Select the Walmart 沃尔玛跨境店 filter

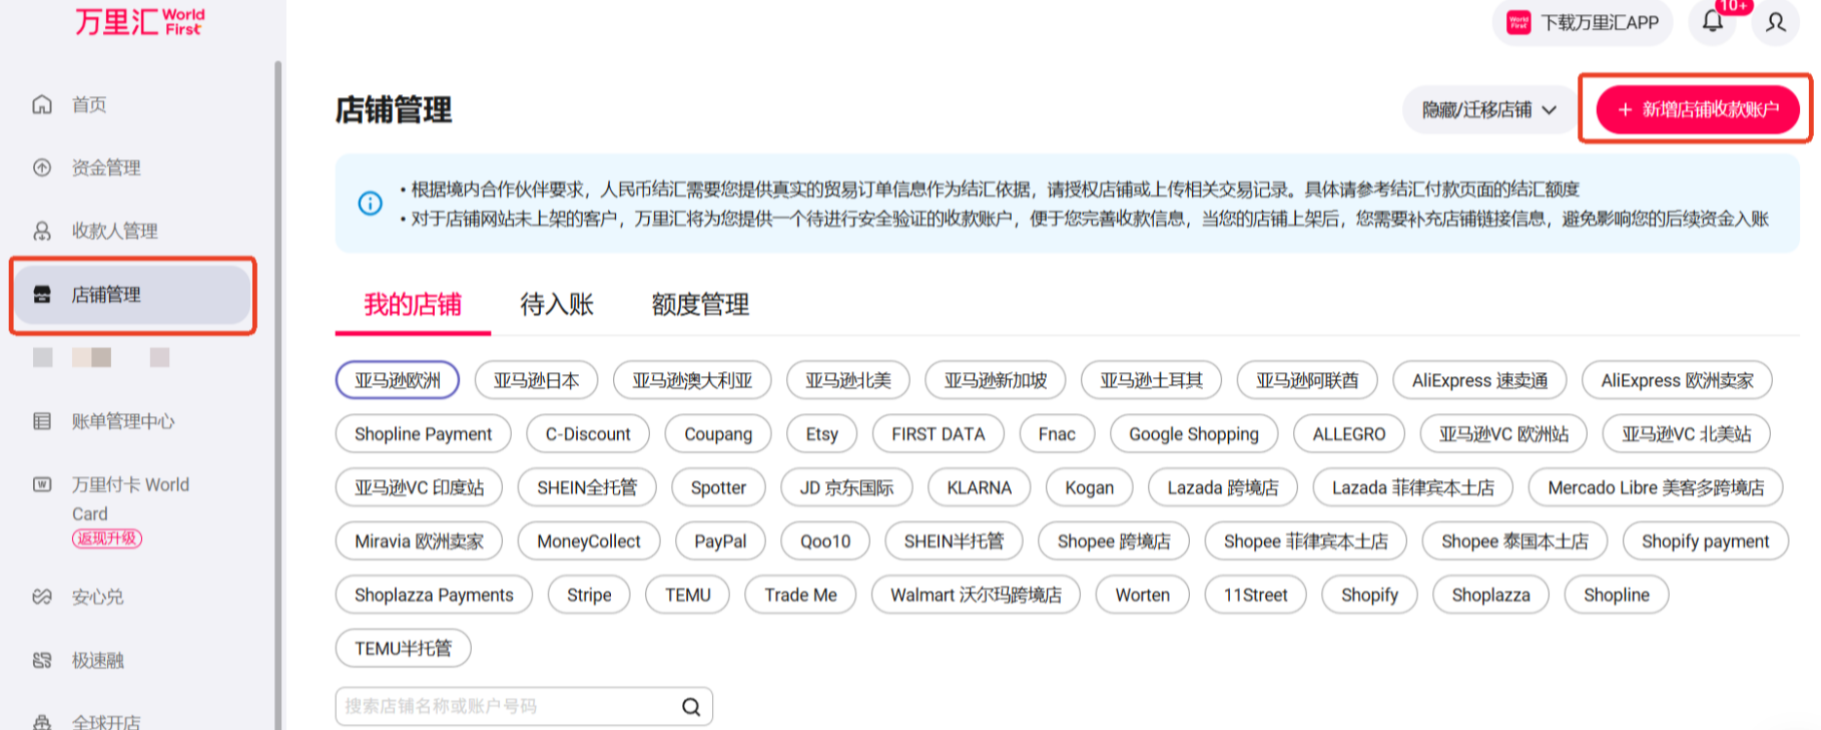coord(976,595)
